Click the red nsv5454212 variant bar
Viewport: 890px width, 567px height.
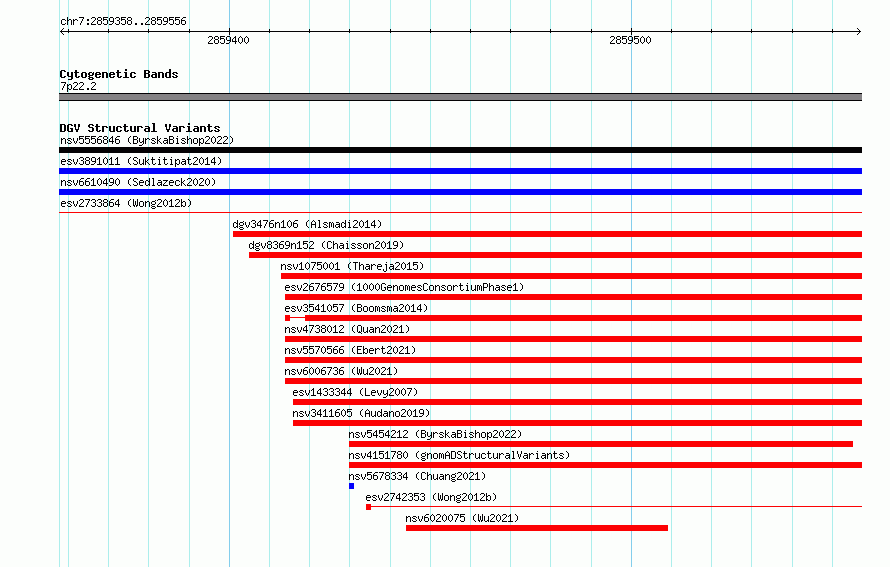tap(601, 444)
